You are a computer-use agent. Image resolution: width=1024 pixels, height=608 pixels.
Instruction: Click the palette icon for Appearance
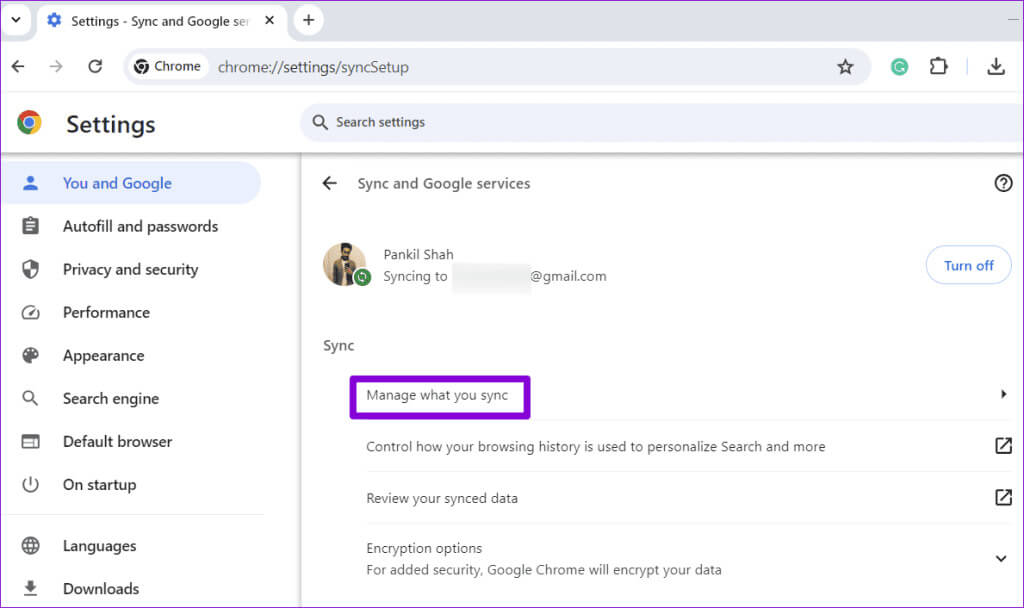click(x=30, y=355)
